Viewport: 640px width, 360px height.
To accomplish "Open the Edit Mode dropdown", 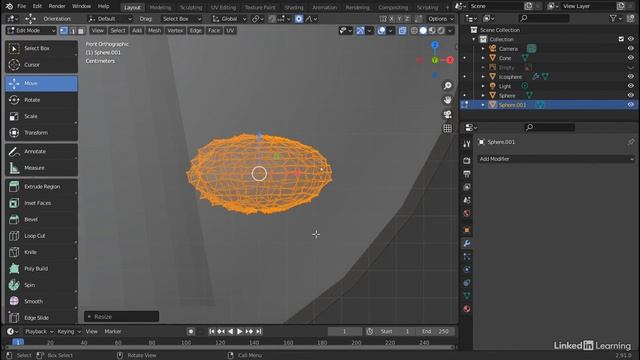I will [31, 31].
